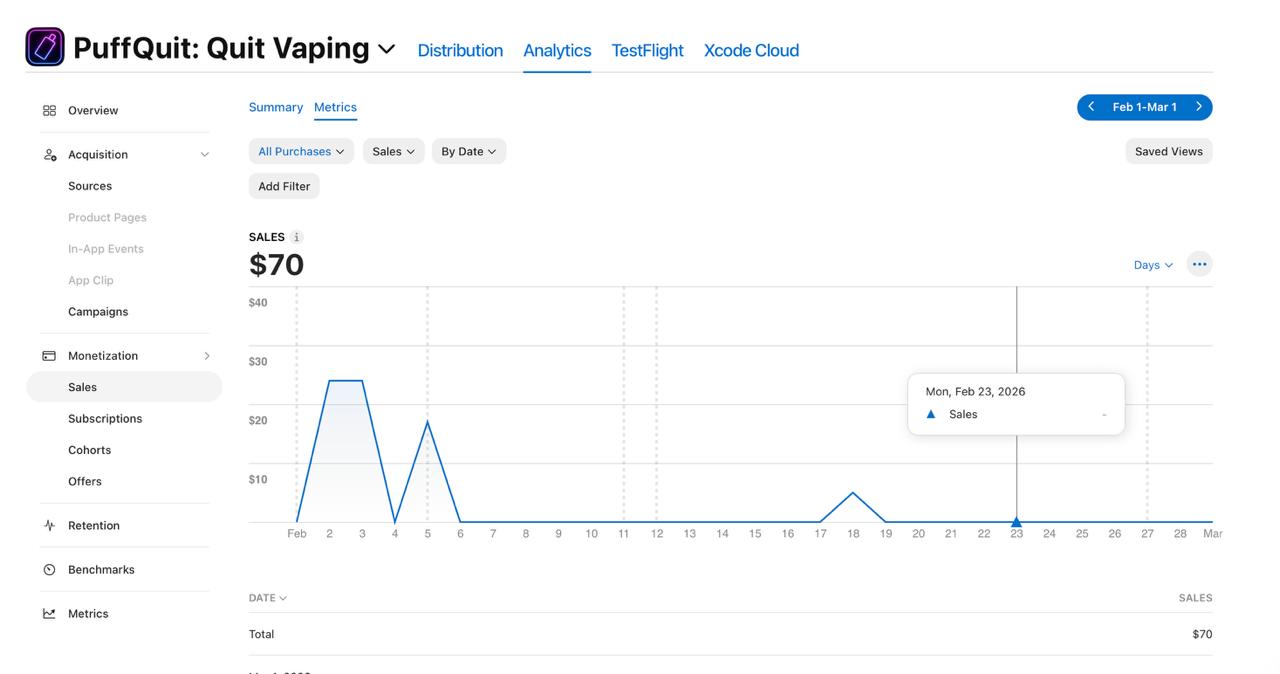Screen dimensions: 1280x674
Task: Collapse the Acquisition section chevron
Action: [x=204, y=154]
